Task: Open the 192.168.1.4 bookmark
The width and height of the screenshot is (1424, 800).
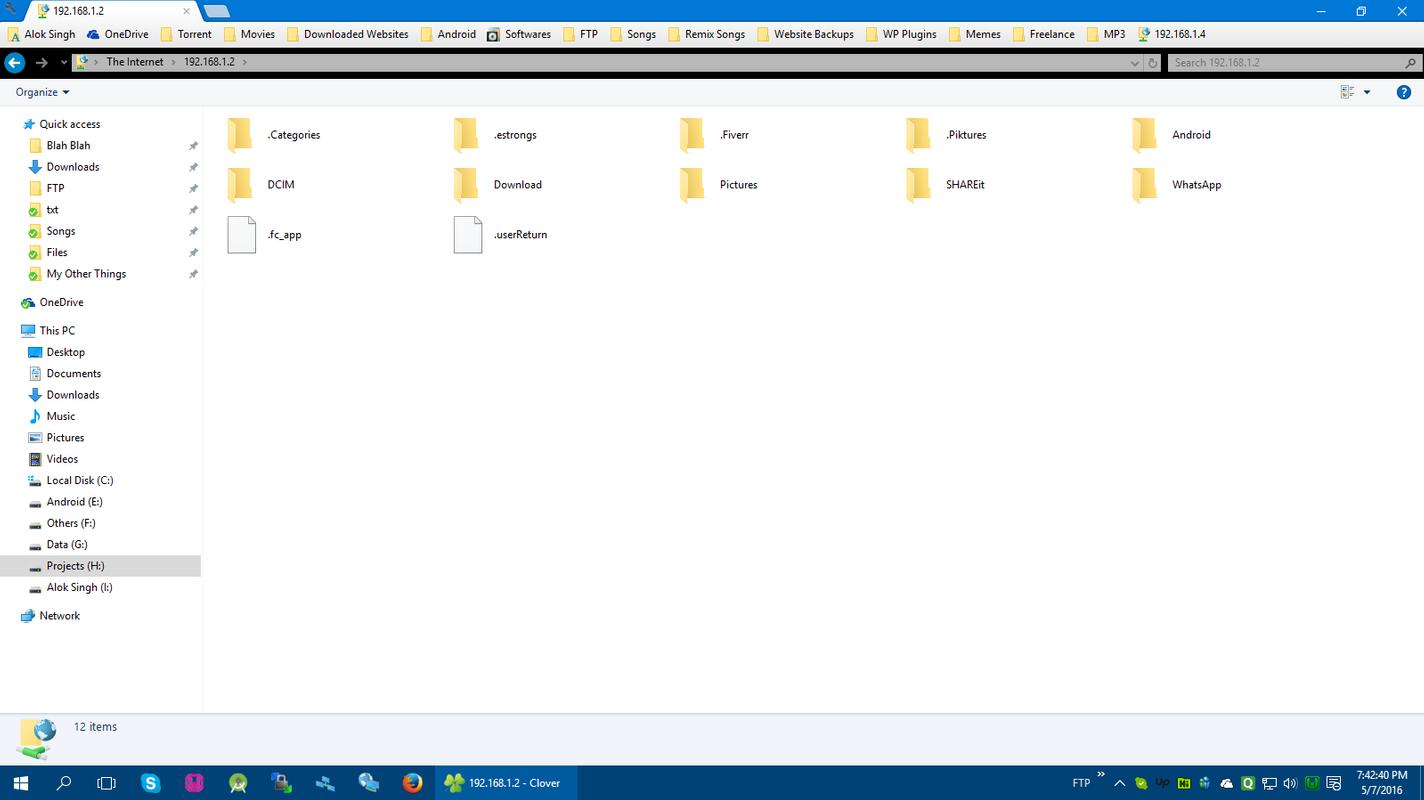Action: (1171, 34)
